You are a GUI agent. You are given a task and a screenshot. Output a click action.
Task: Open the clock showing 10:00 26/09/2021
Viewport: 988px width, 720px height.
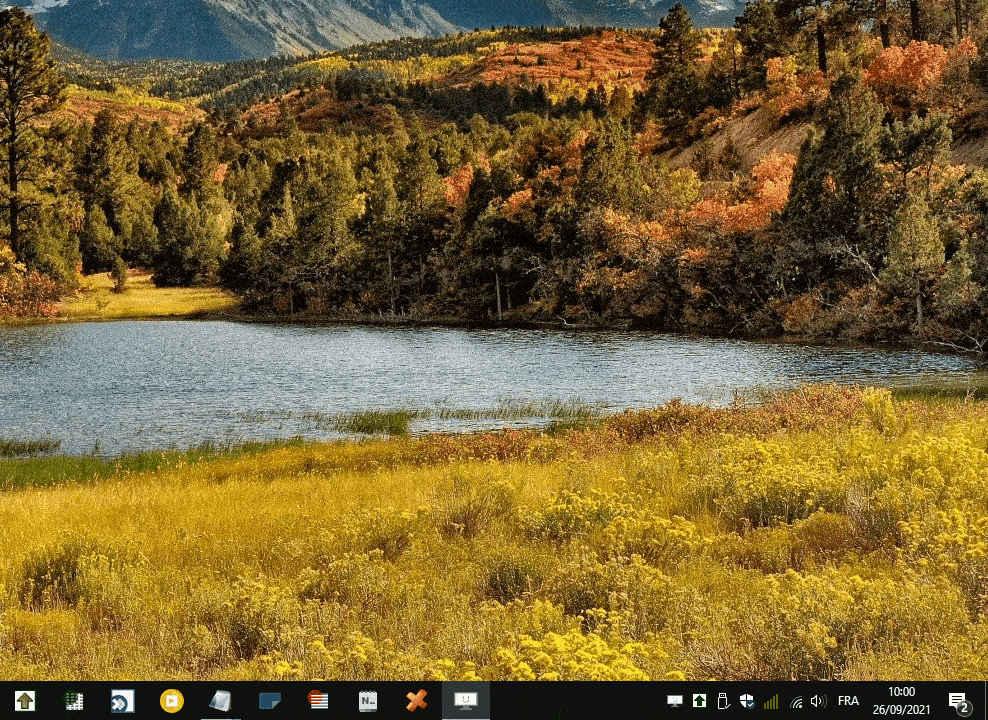click(x=901, y=700)
